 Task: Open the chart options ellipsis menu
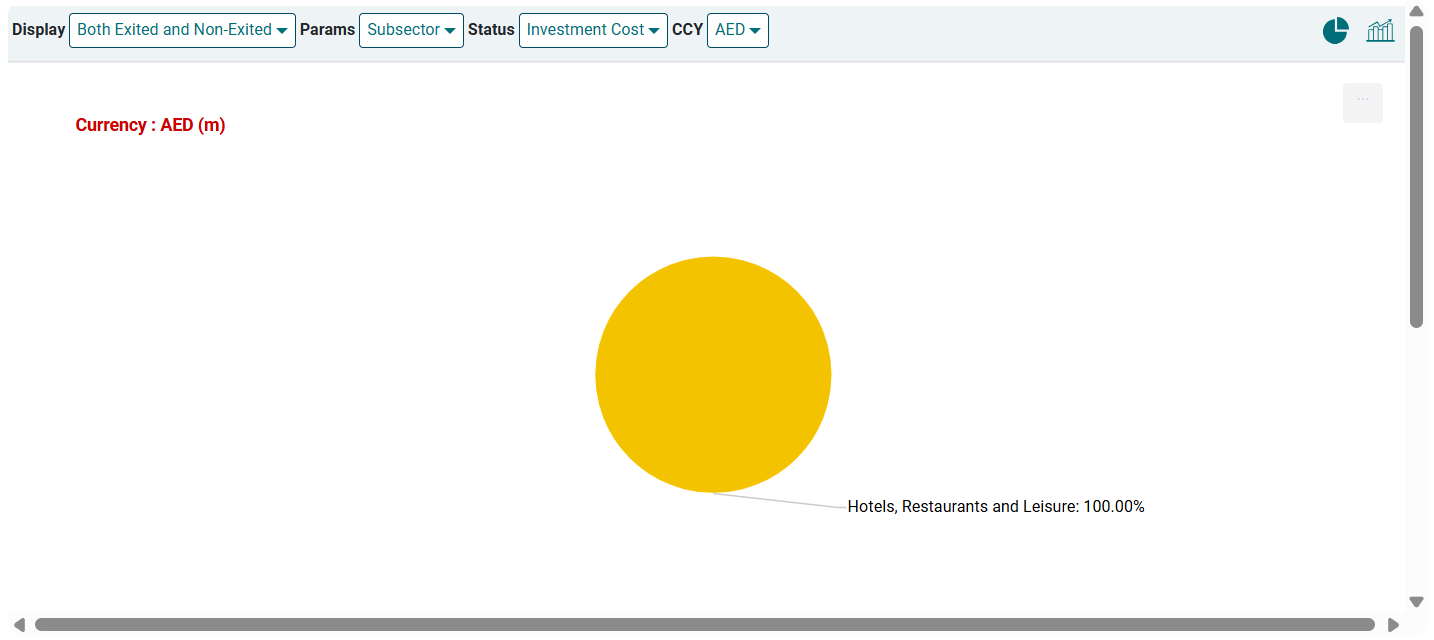point(1362,103)
